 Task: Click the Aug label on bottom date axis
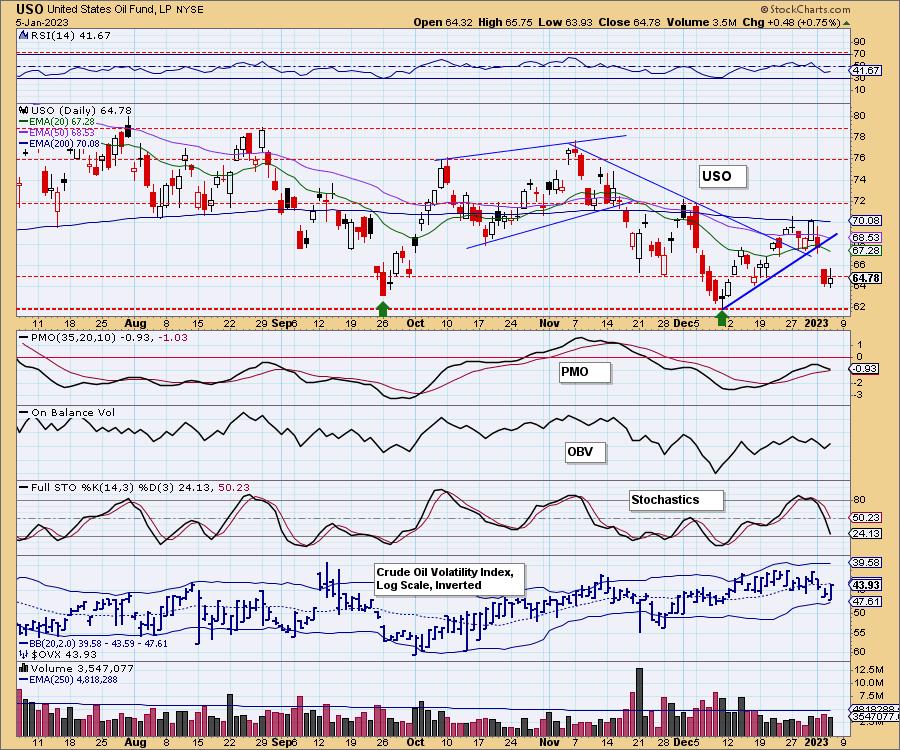click(x=135, y=742)
